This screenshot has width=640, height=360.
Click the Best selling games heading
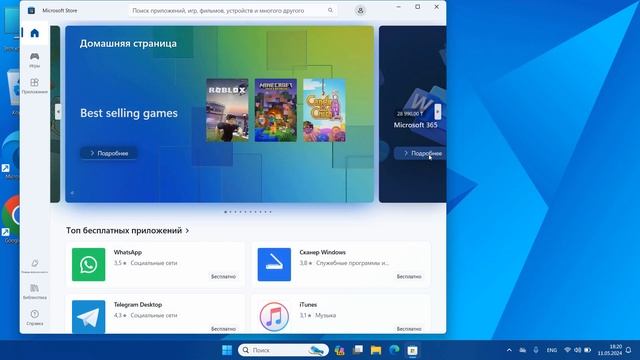pyautogui.click(x=129, y=113)
